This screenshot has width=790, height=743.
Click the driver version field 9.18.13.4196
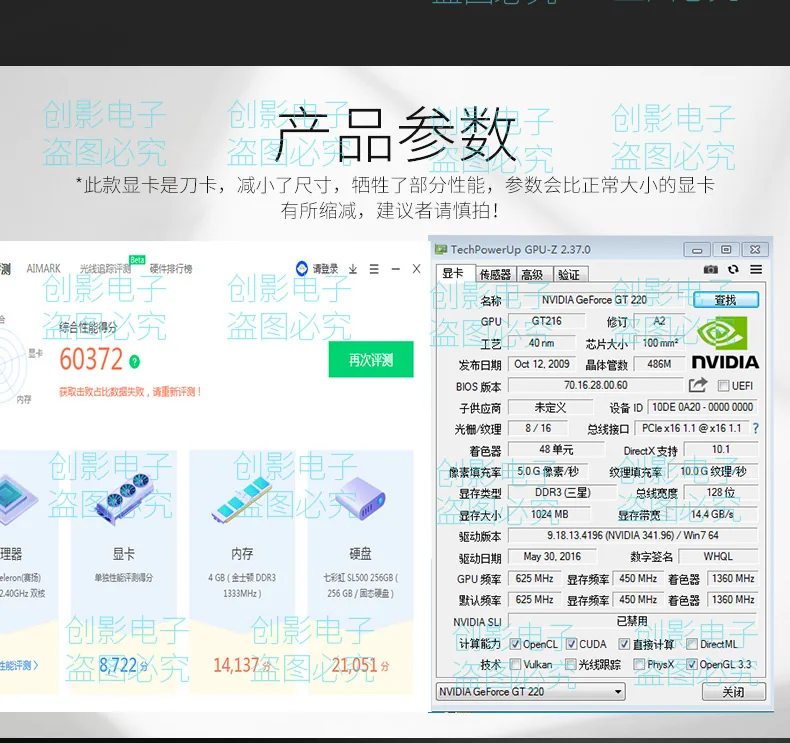(633, 535)
